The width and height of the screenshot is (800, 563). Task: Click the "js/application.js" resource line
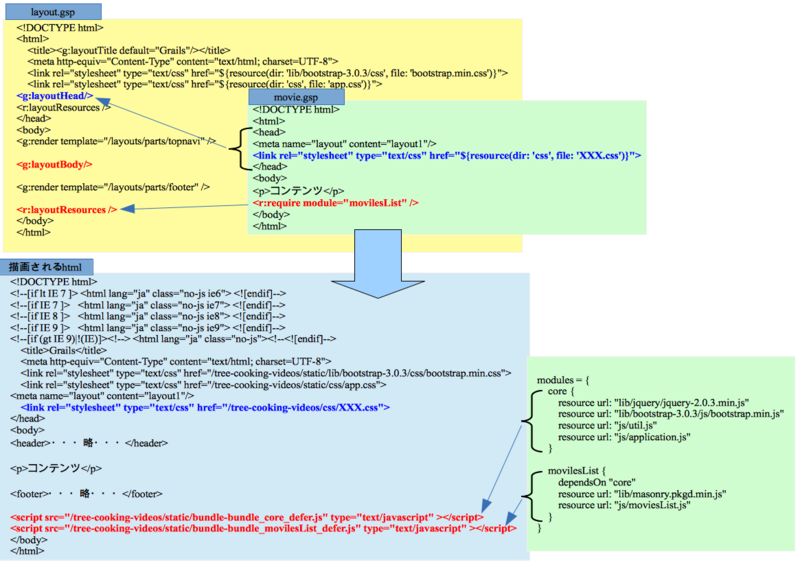coord(624,437)
